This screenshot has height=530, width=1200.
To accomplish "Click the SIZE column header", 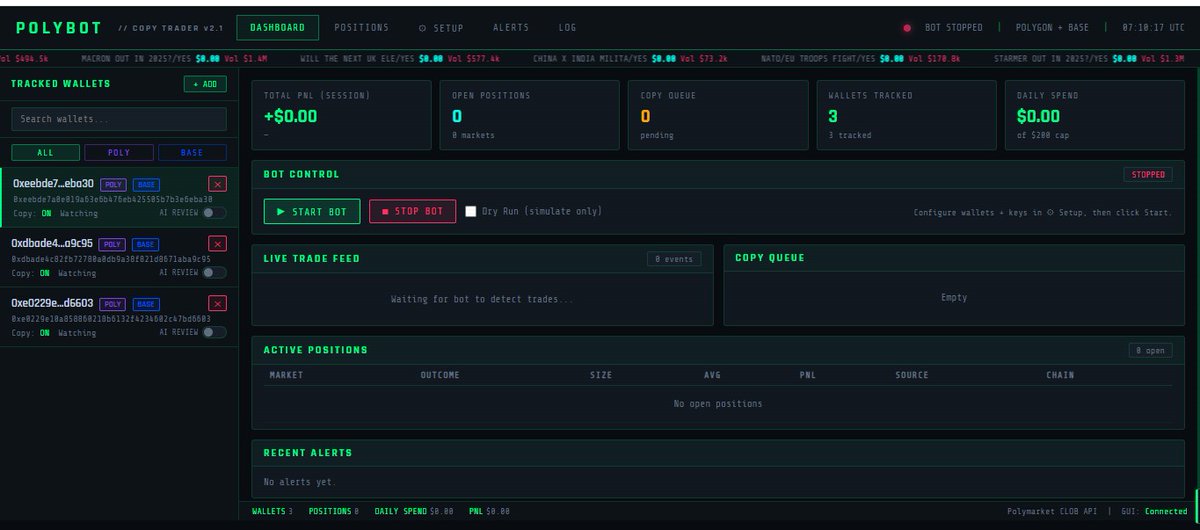I will [x=600, y=375].
